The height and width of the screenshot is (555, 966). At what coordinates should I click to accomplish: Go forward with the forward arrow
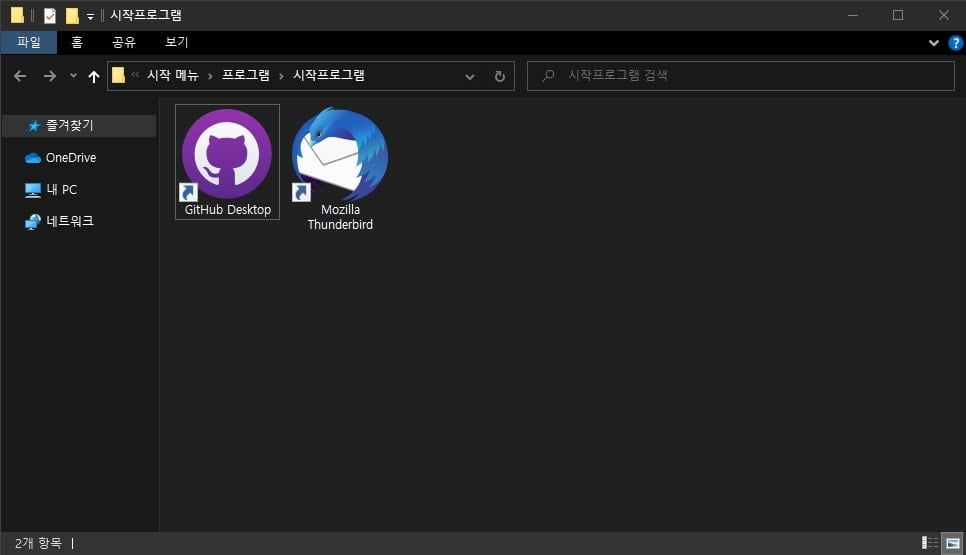click(x=50, y=76)
